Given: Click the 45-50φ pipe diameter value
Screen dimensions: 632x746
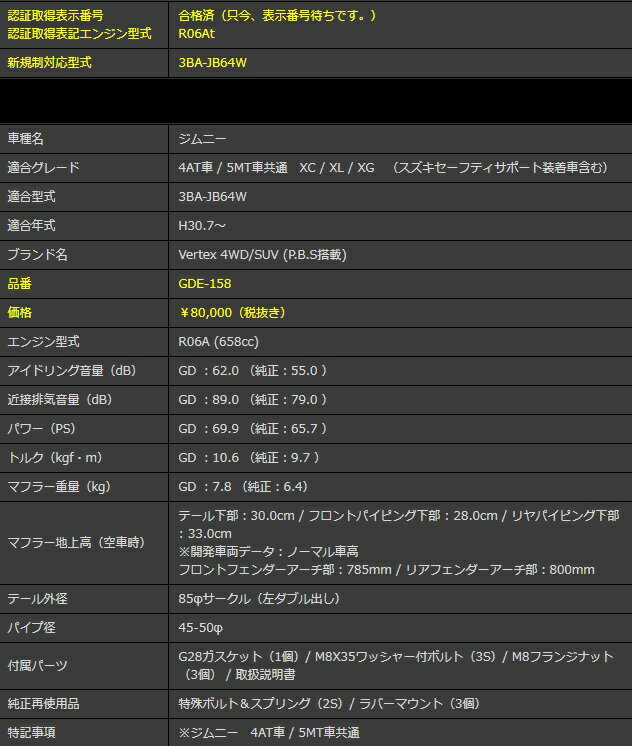Looking at the screenshot, I should (x=200, y=628).
